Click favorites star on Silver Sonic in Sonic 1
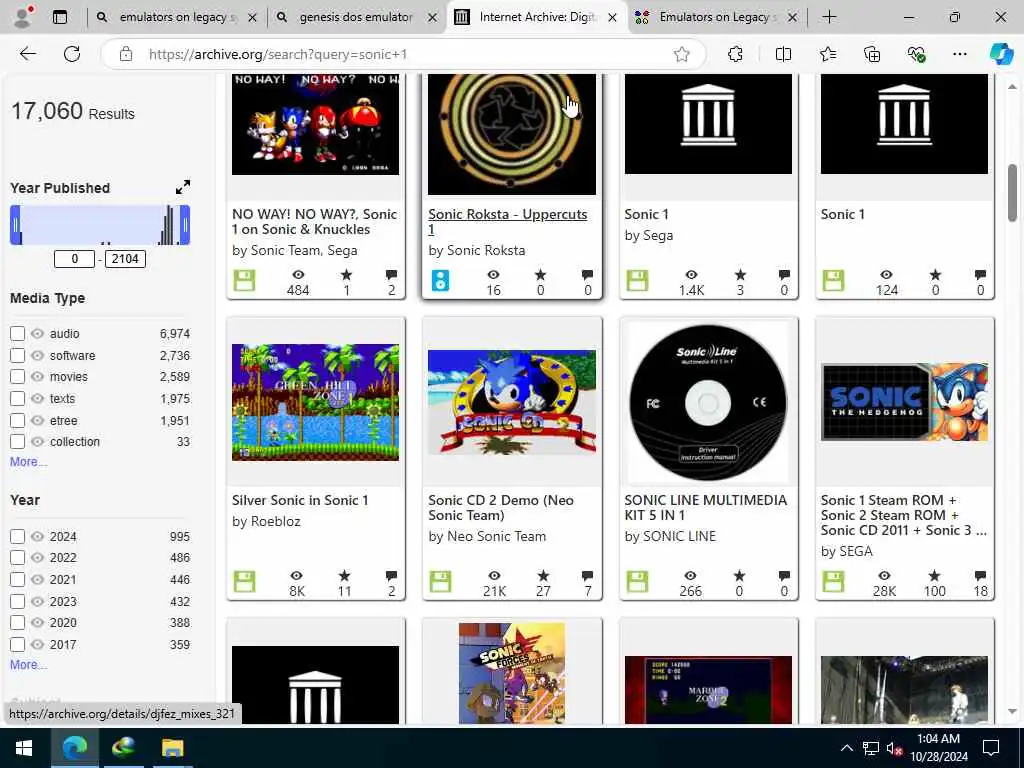The height and width of the screenshot is (768, 1024). (x=344, y=575)
